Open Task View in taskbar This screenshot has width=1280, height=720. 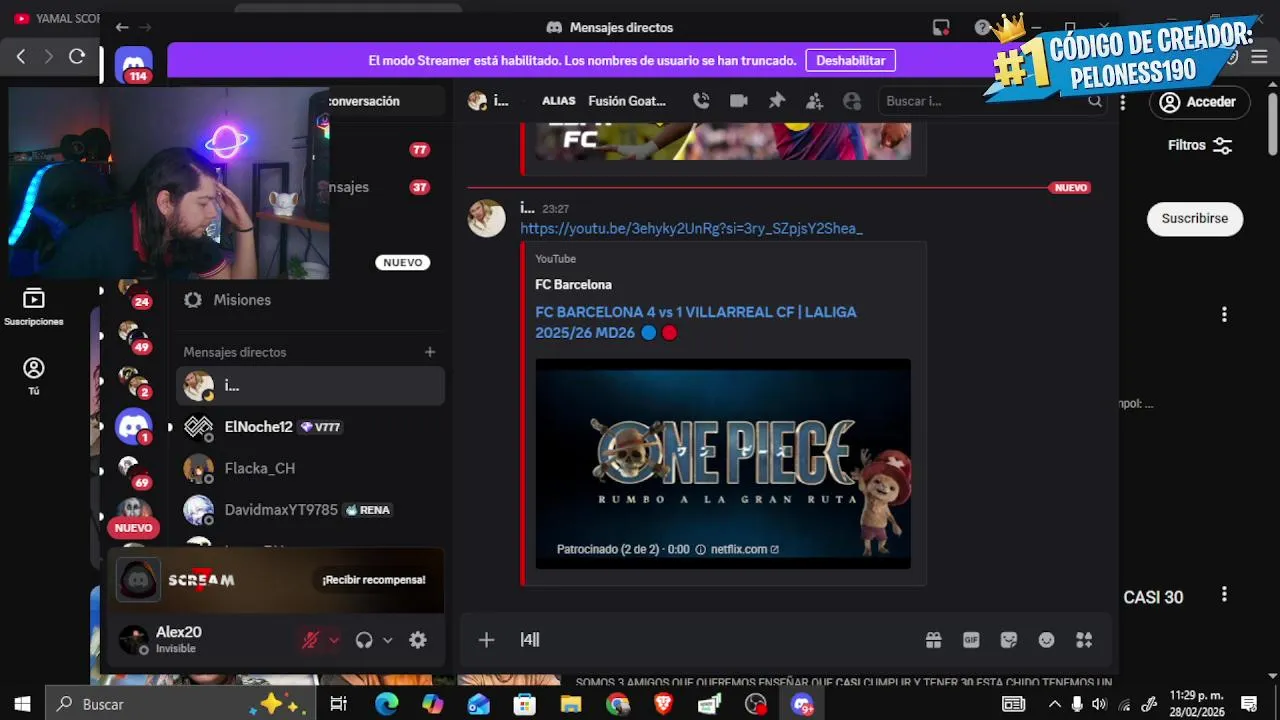pyautogui.click(x=338, y=704)
